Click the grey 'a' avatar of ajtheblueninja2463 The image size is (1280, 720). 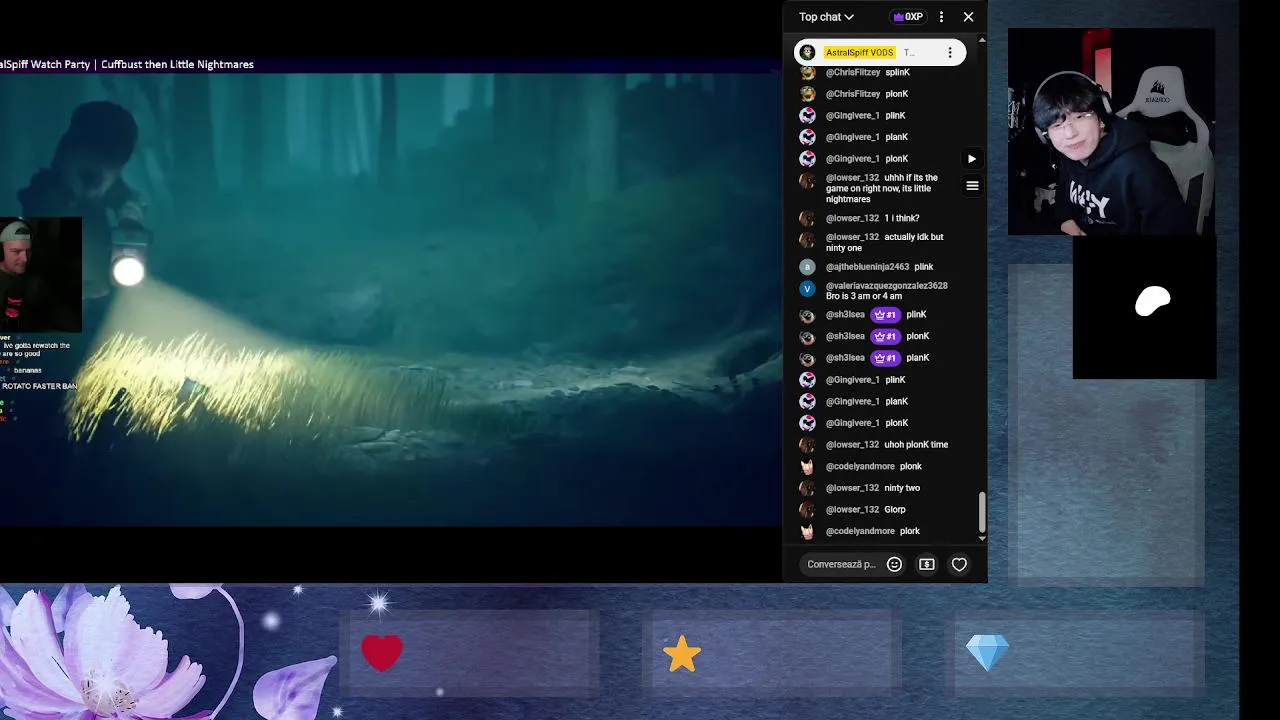pos(807,267)
